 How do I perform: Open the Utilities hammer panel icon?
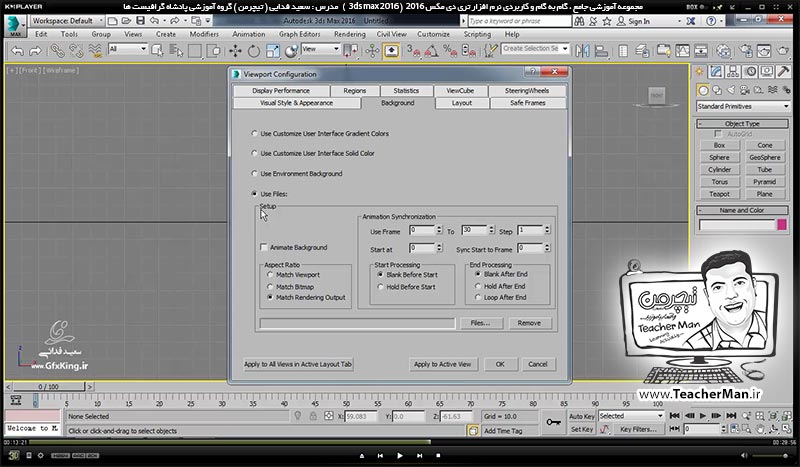click(x=783, y=71)
